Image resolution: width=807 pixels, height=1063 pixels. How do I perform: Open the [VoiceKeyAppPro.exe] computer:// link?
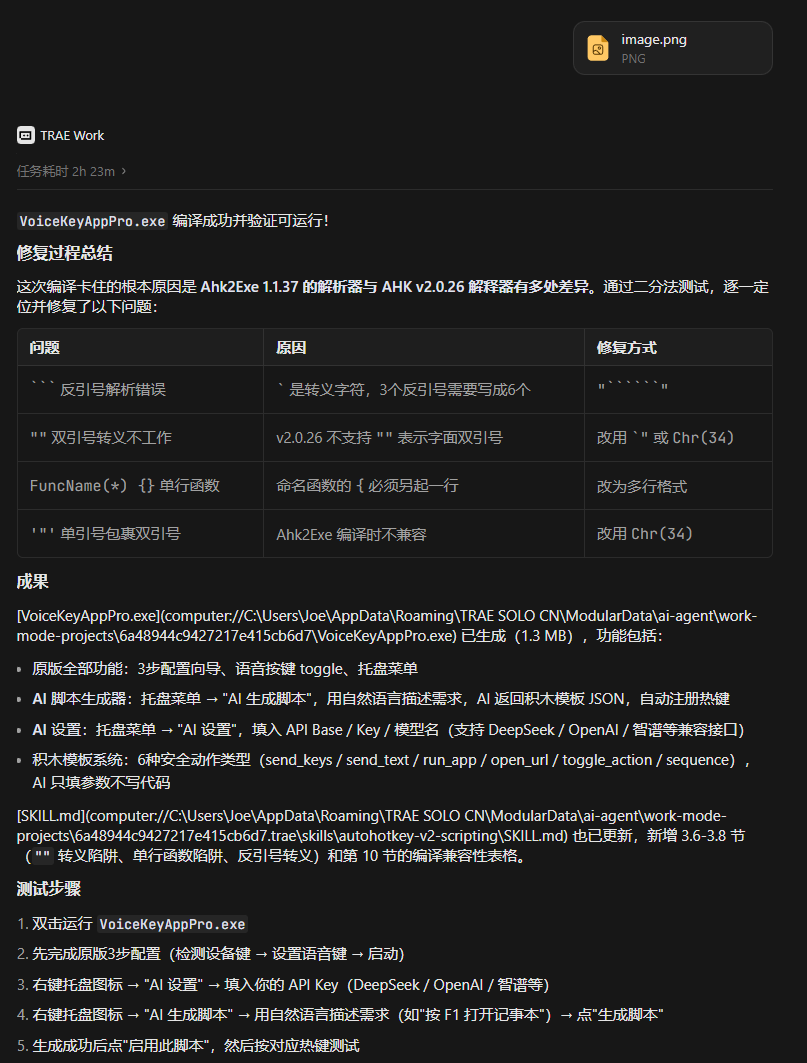coord(387,626)
